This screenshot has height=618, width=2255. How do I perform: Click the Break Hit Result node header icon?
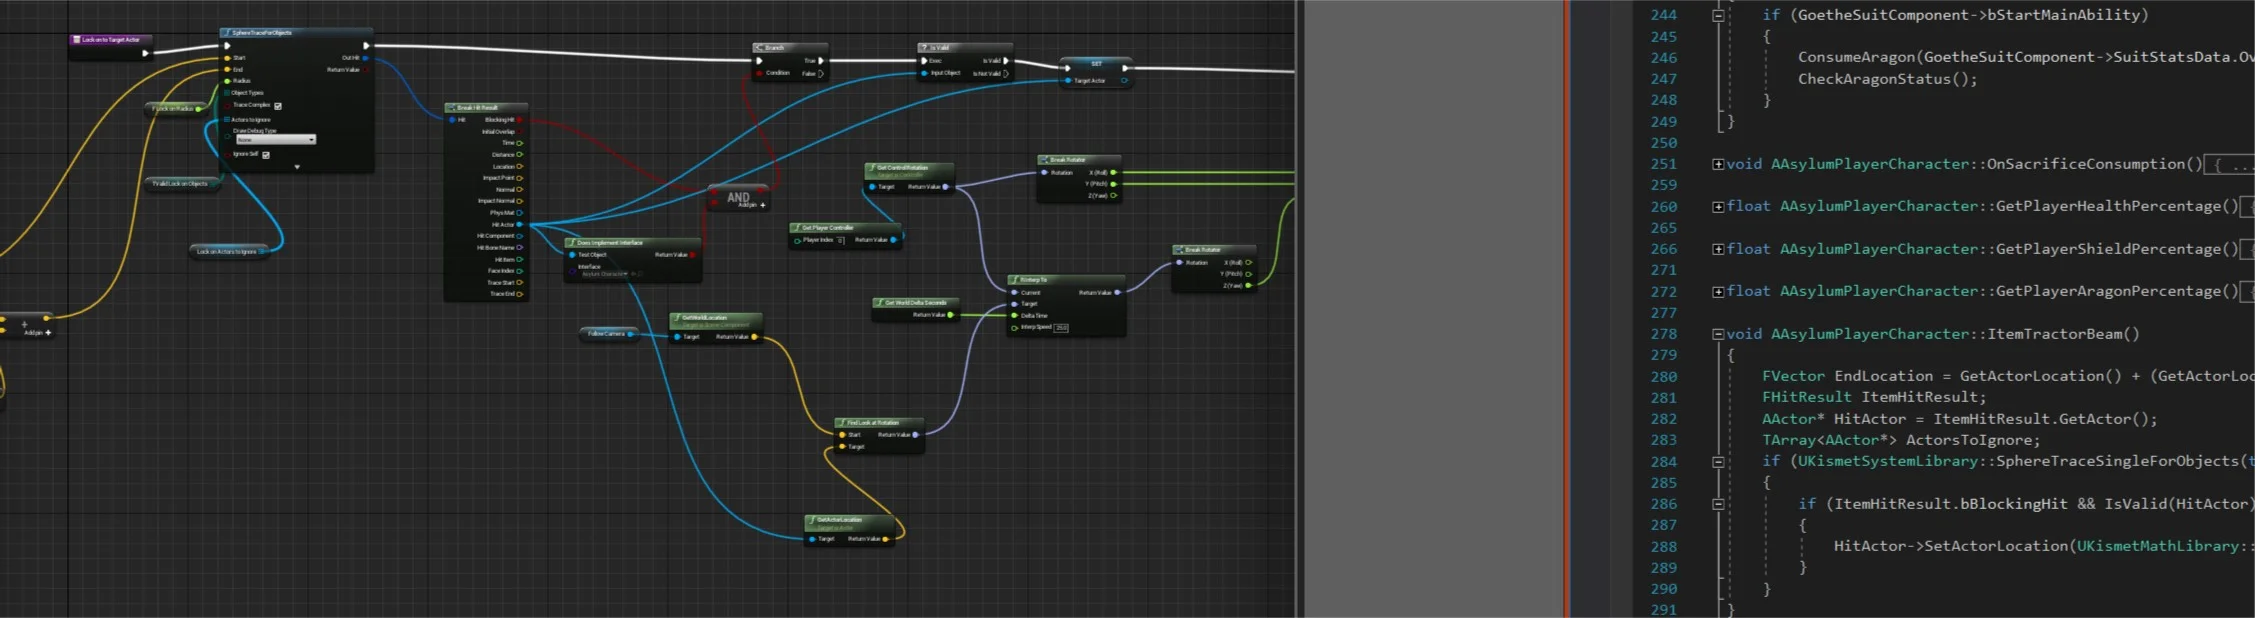[452, 108]
